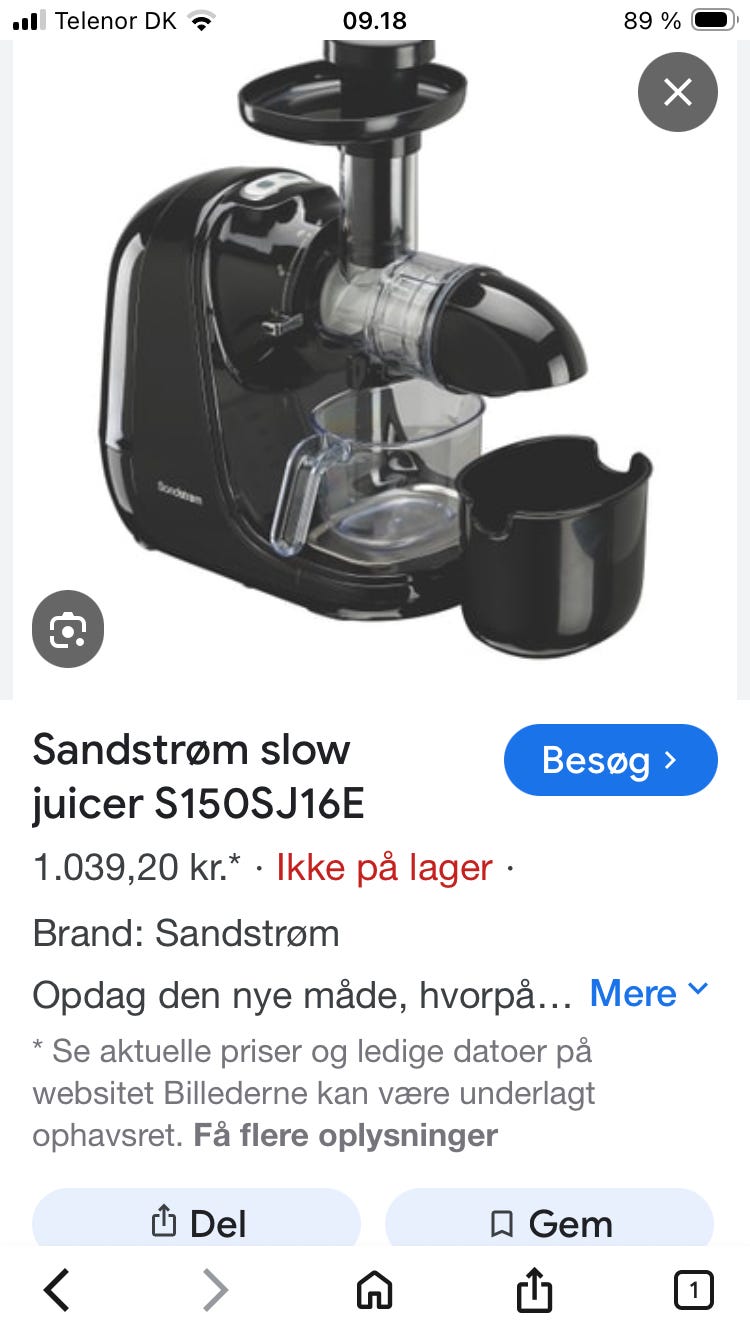Tap the 09.18 clock in status bar
This screenshot has width=750, height=1334.
[x=375, y=20]
